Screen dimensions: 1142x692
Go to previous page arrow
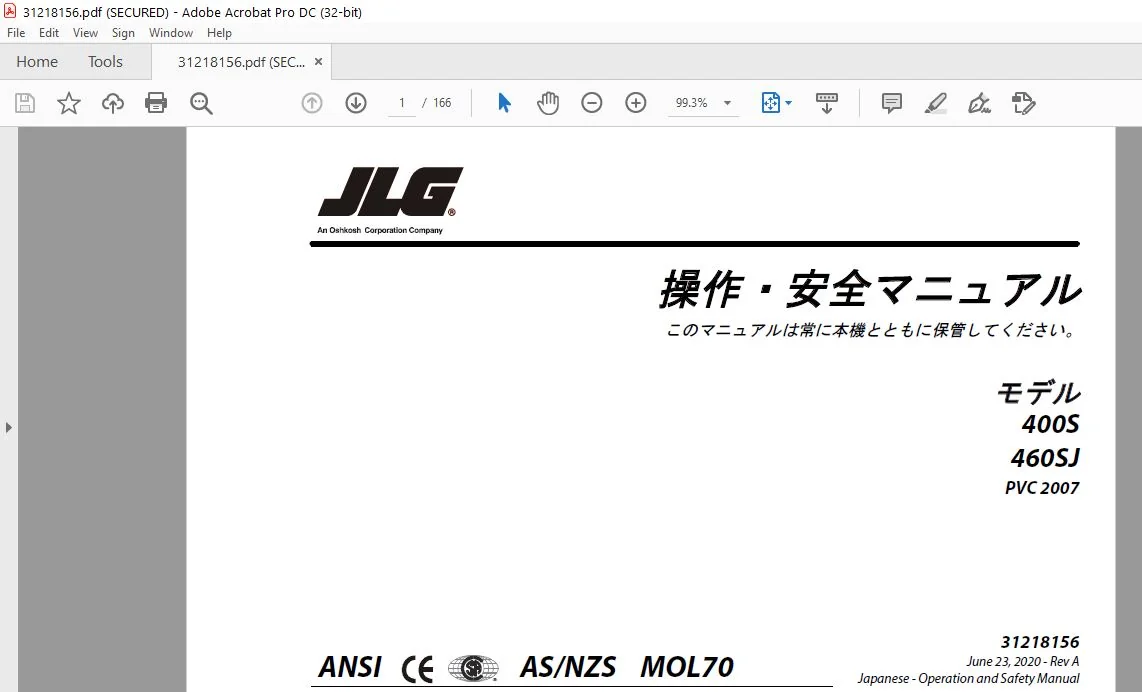click(312, 103)
